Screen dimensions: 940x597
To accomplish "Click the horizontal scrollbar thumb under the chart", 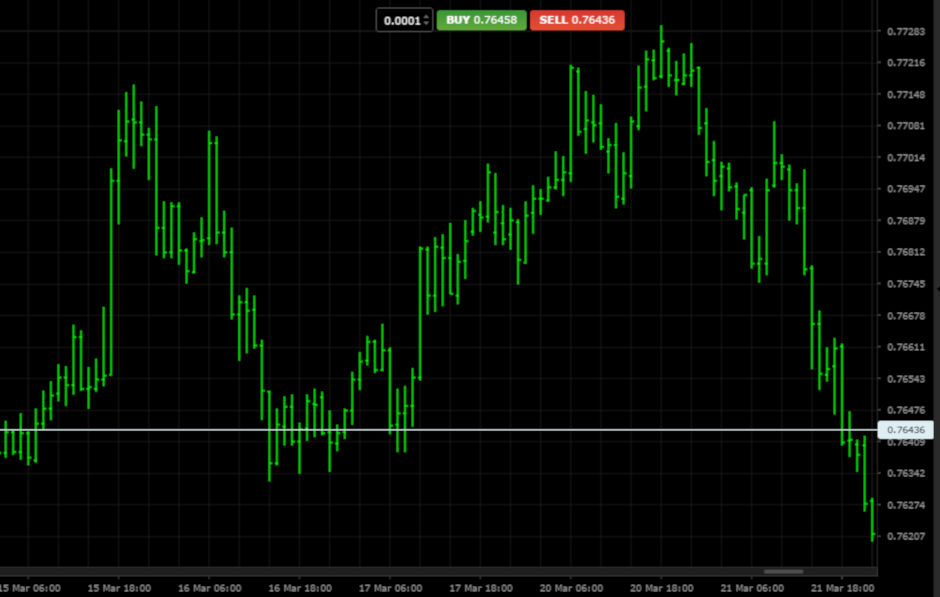I will click(783, 571).
